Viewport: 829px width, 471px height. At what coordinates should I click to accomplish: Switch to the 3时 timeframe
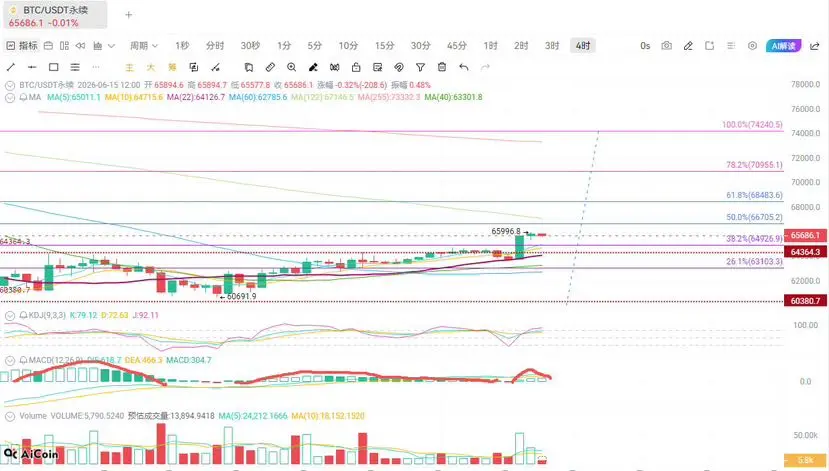pos(552,46)
